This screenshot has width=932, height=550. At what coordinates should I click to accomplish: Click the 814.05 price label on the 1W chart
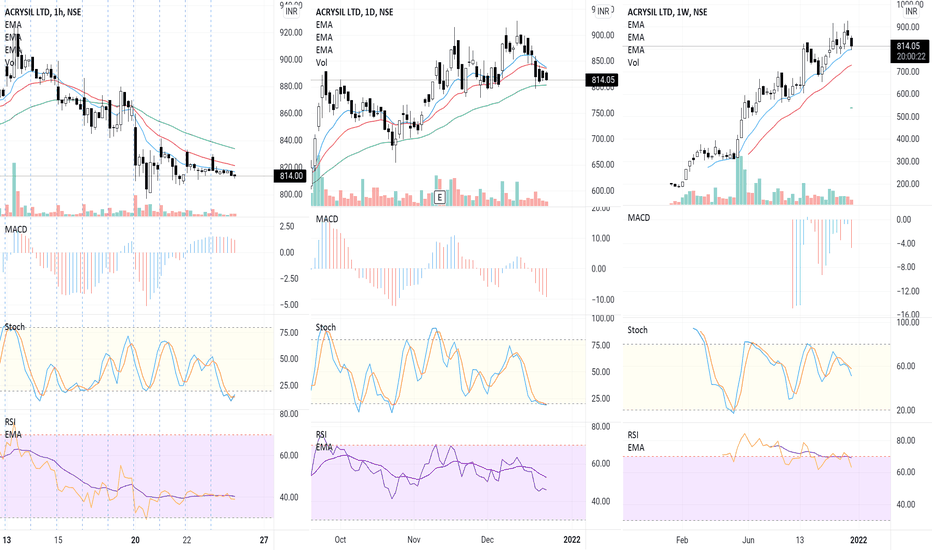[909, 46]
